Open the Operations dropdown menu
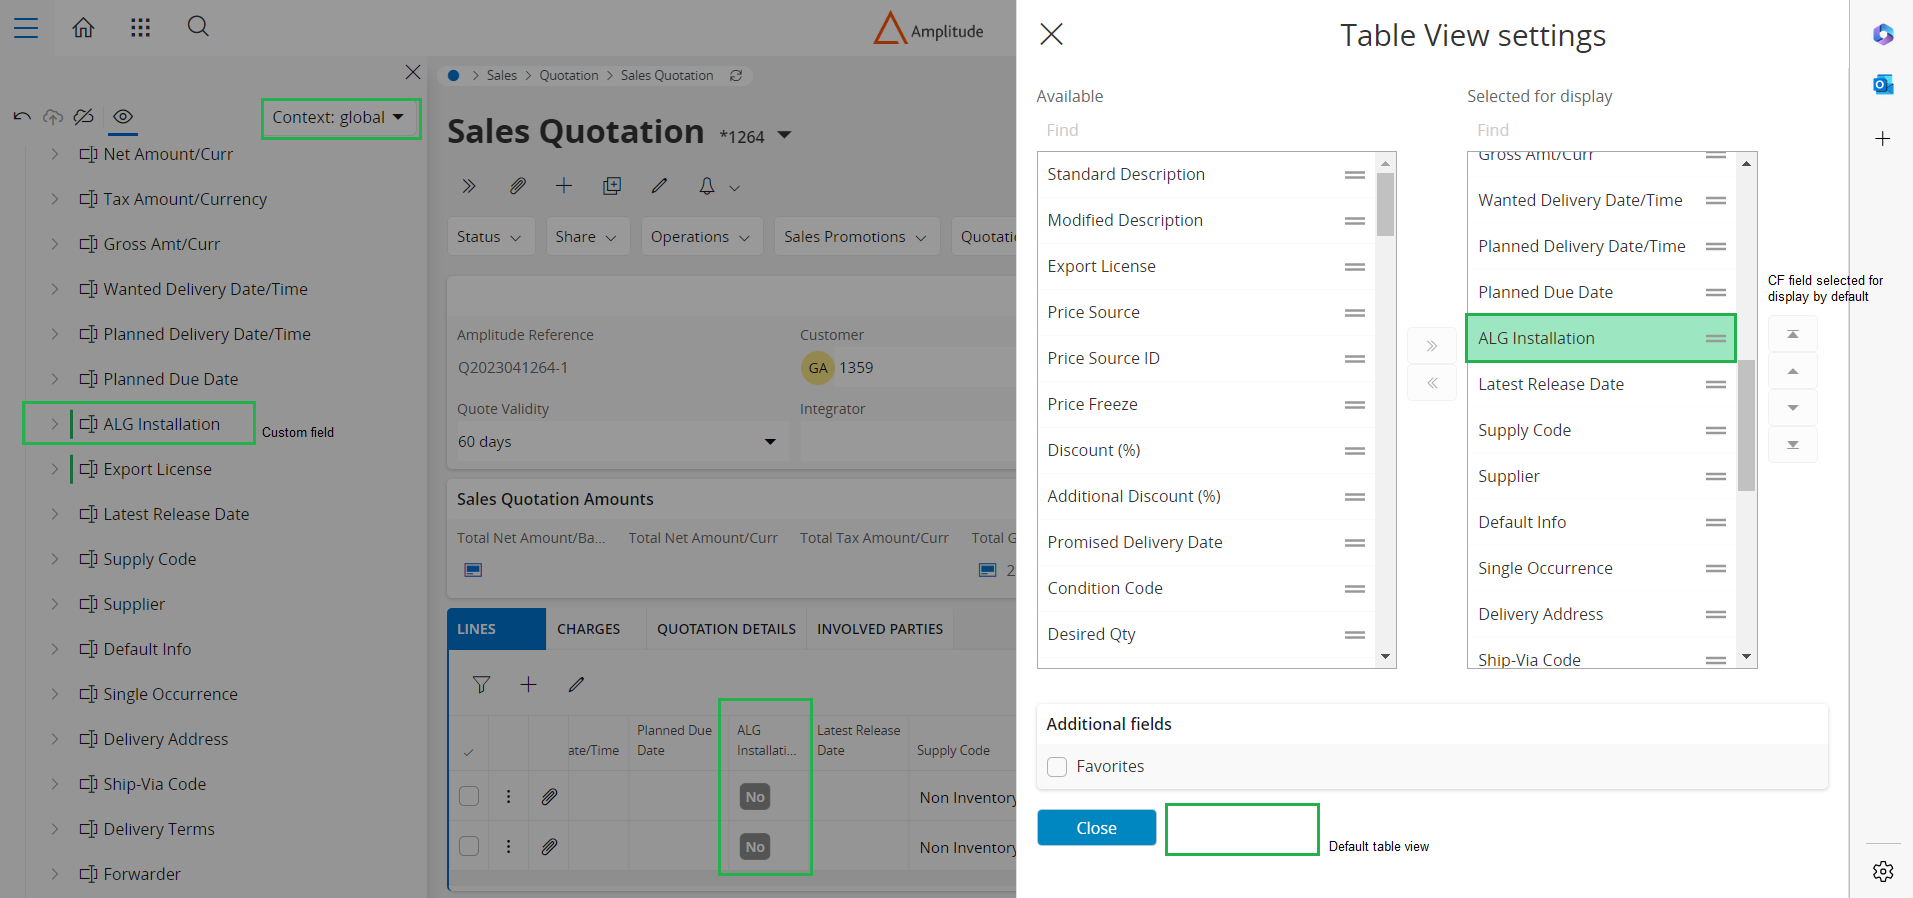The image size is (1913, 898). click(701, 237)
